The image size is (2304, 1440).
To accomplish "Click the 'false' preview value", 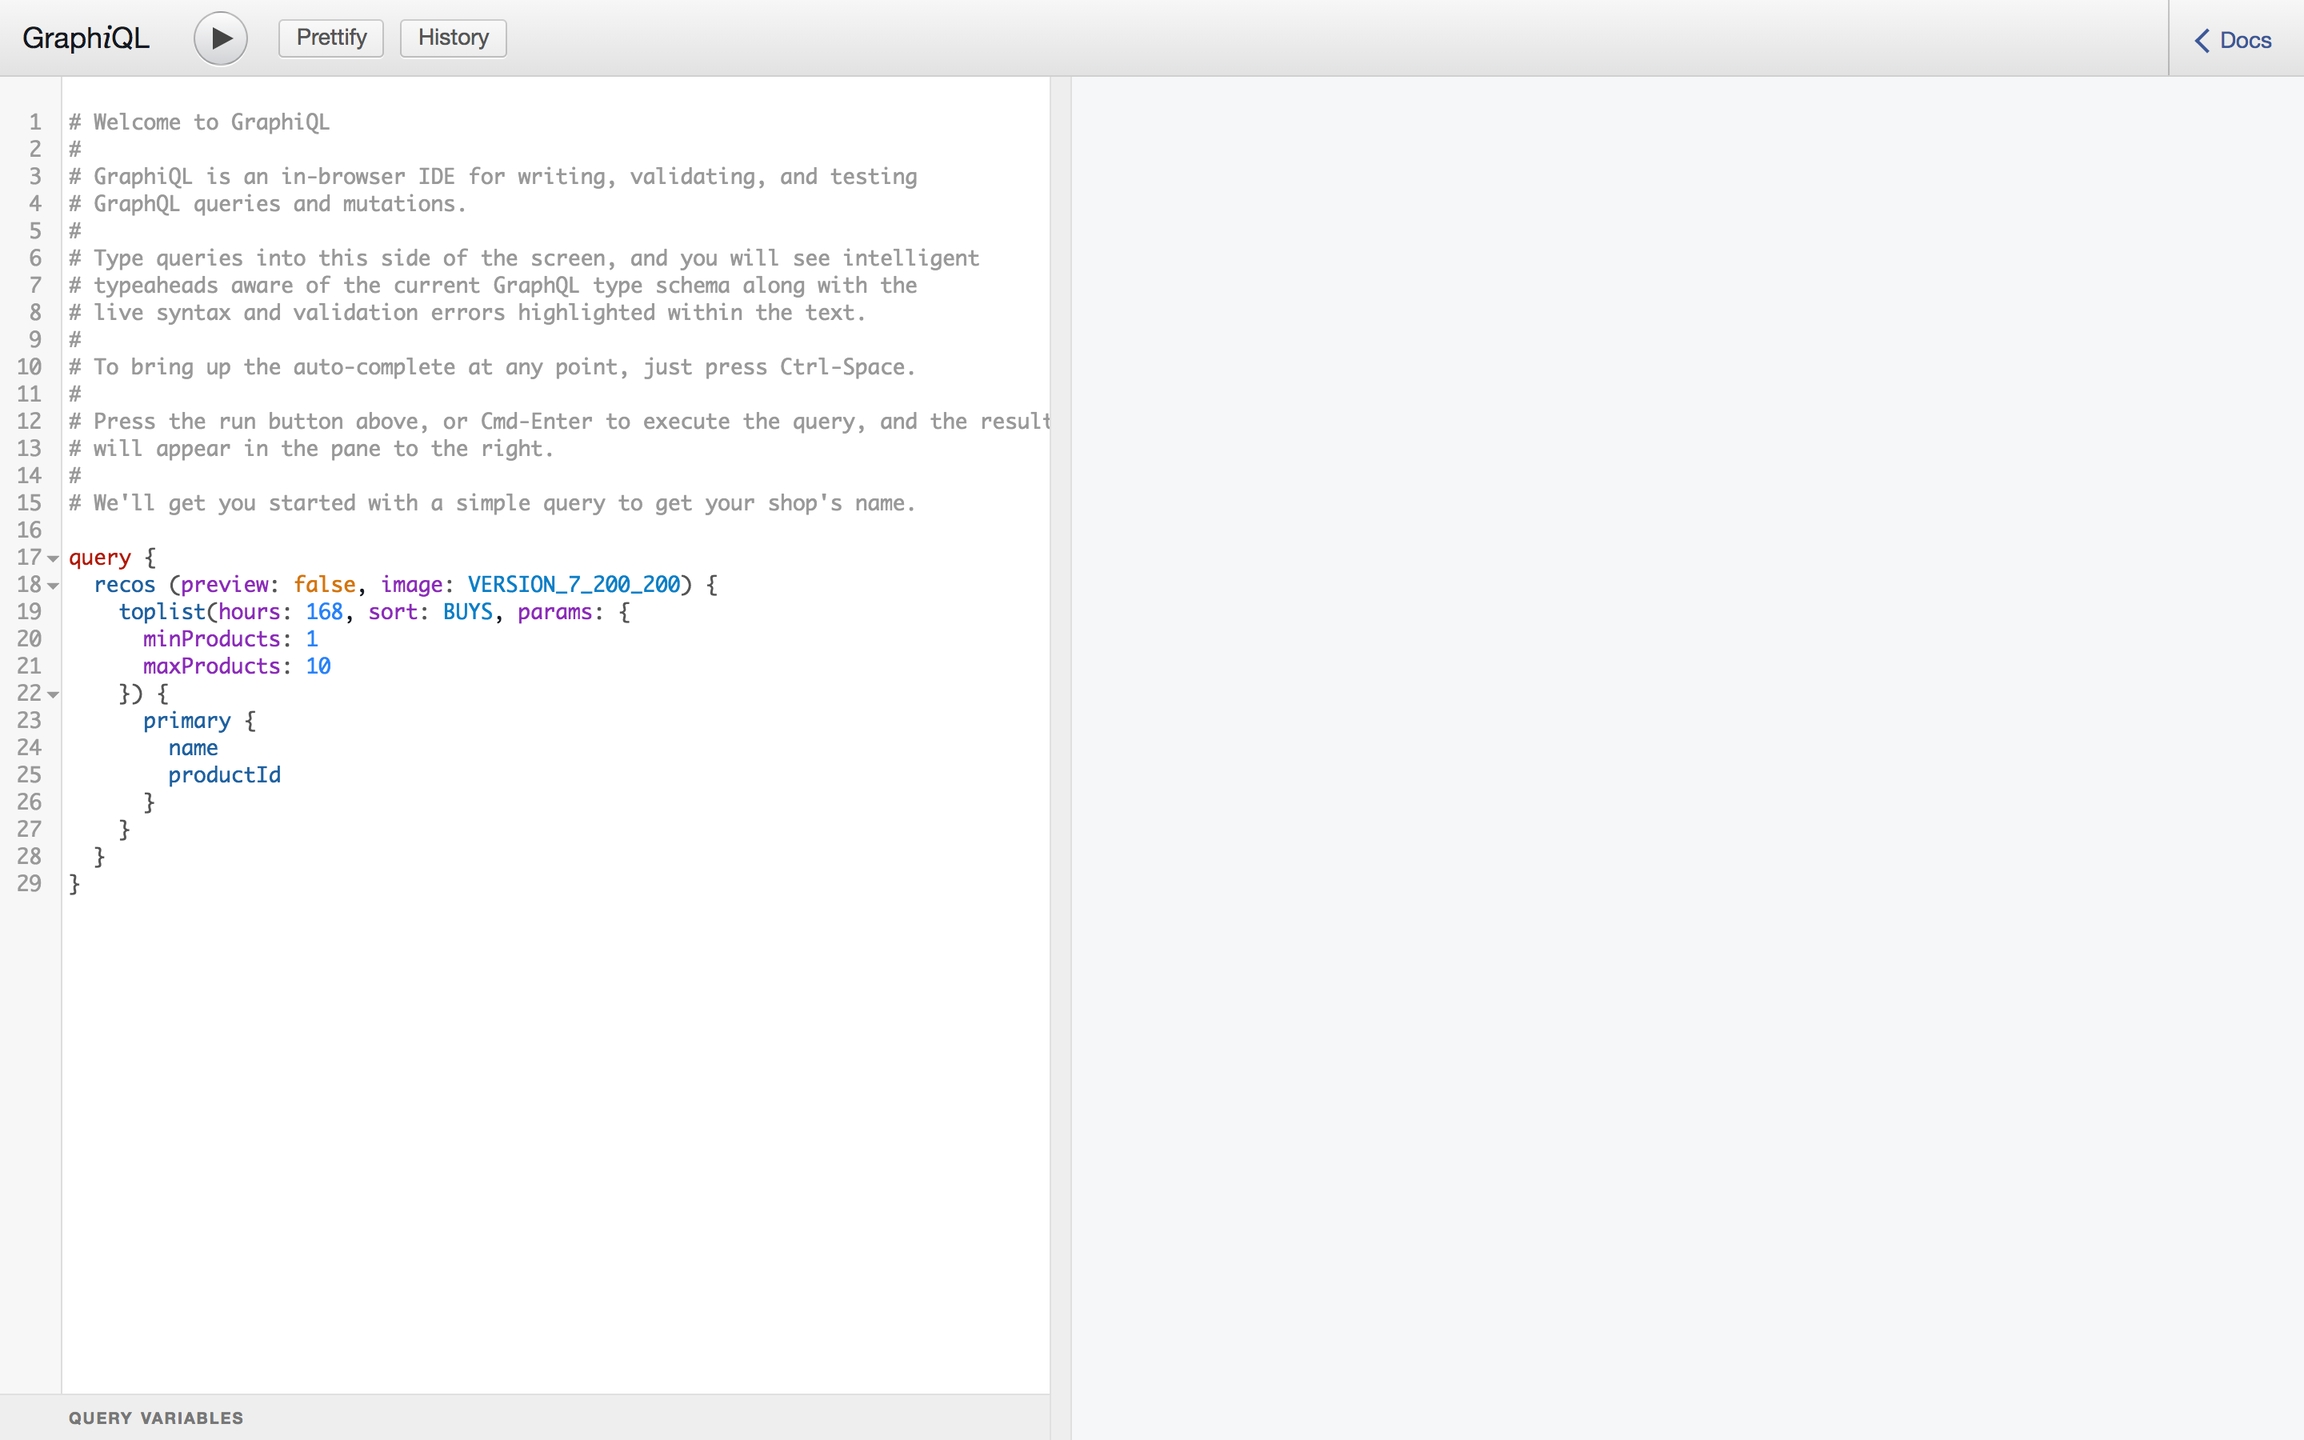I will (x=324, y=584).
